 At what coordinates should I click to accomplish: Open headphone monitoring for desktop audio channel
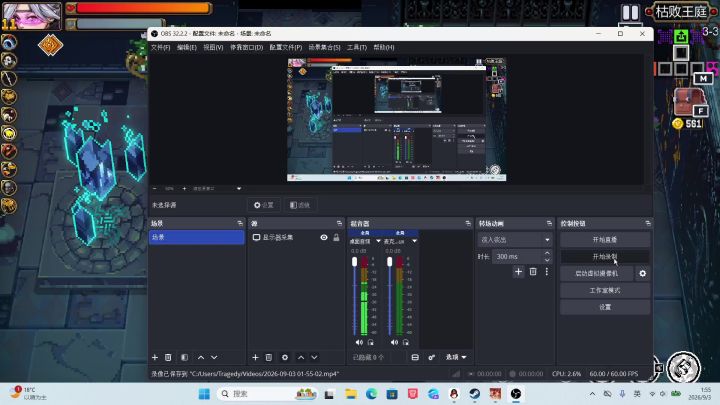[371, 342]
